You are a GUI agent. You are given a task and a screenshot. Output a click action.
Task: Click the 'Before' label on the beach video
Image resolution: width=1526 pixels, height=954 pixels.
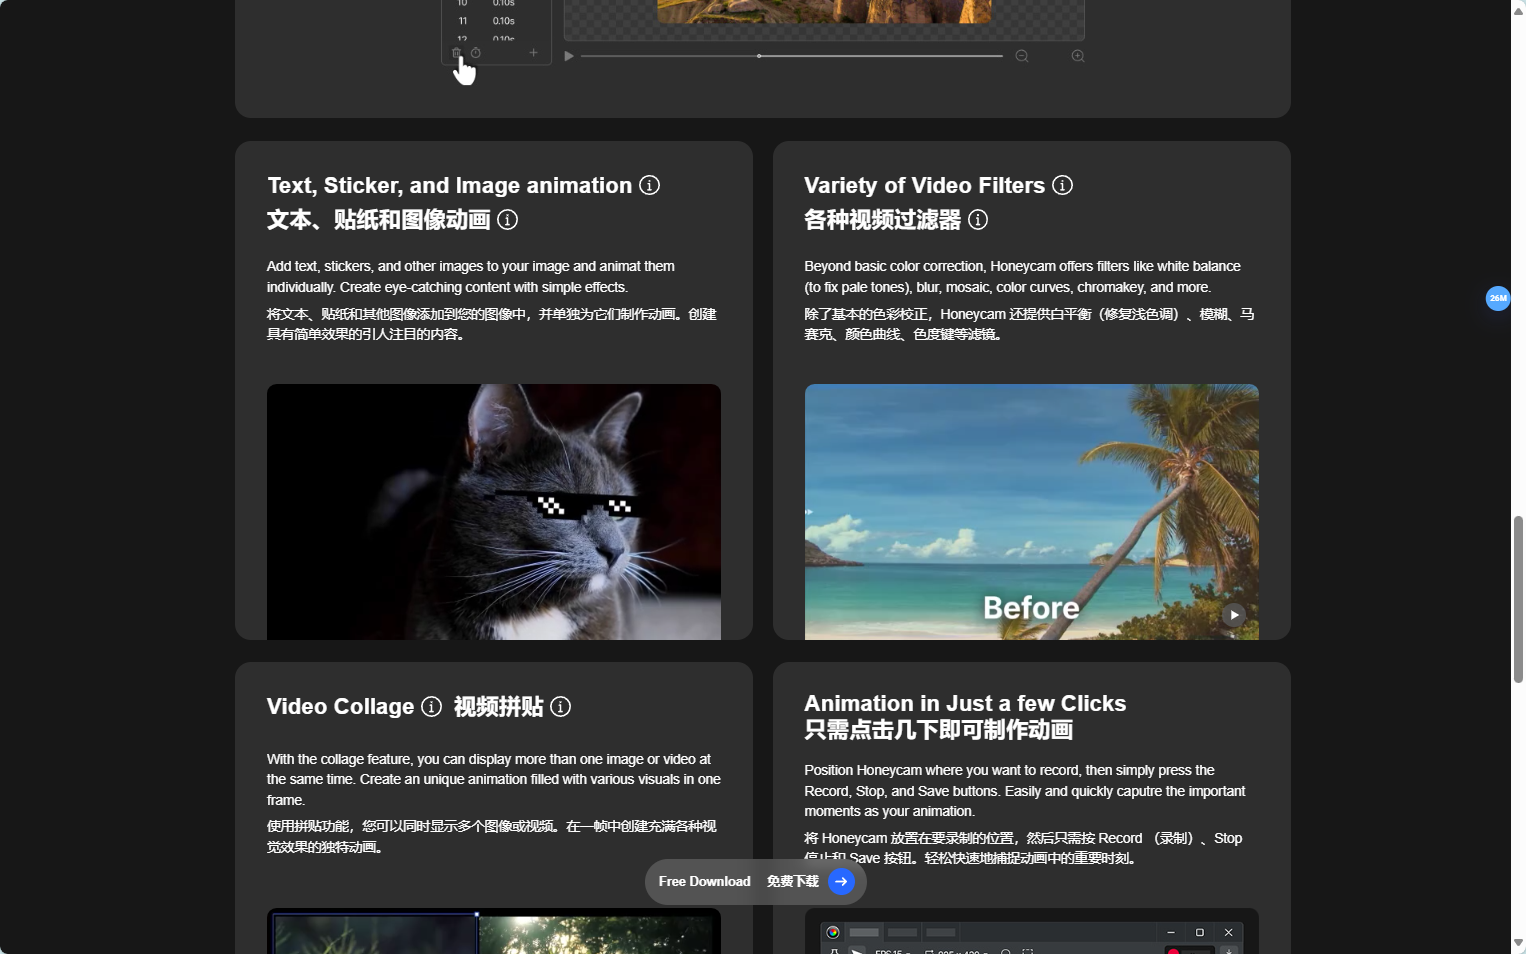pyautogui.click(x=1031, y=608)
